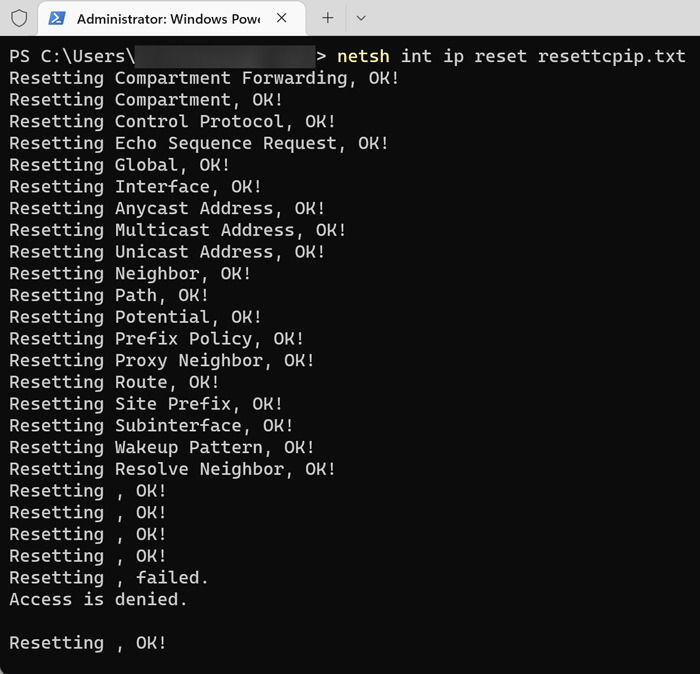Click the netsh command word
Viewport: 700px width, 674px height.
(x=363, y=56)
